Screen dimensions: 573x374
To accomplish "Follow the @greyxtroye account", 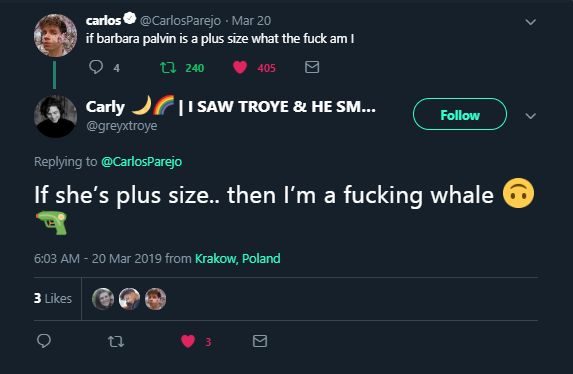I will coord(460,114).
